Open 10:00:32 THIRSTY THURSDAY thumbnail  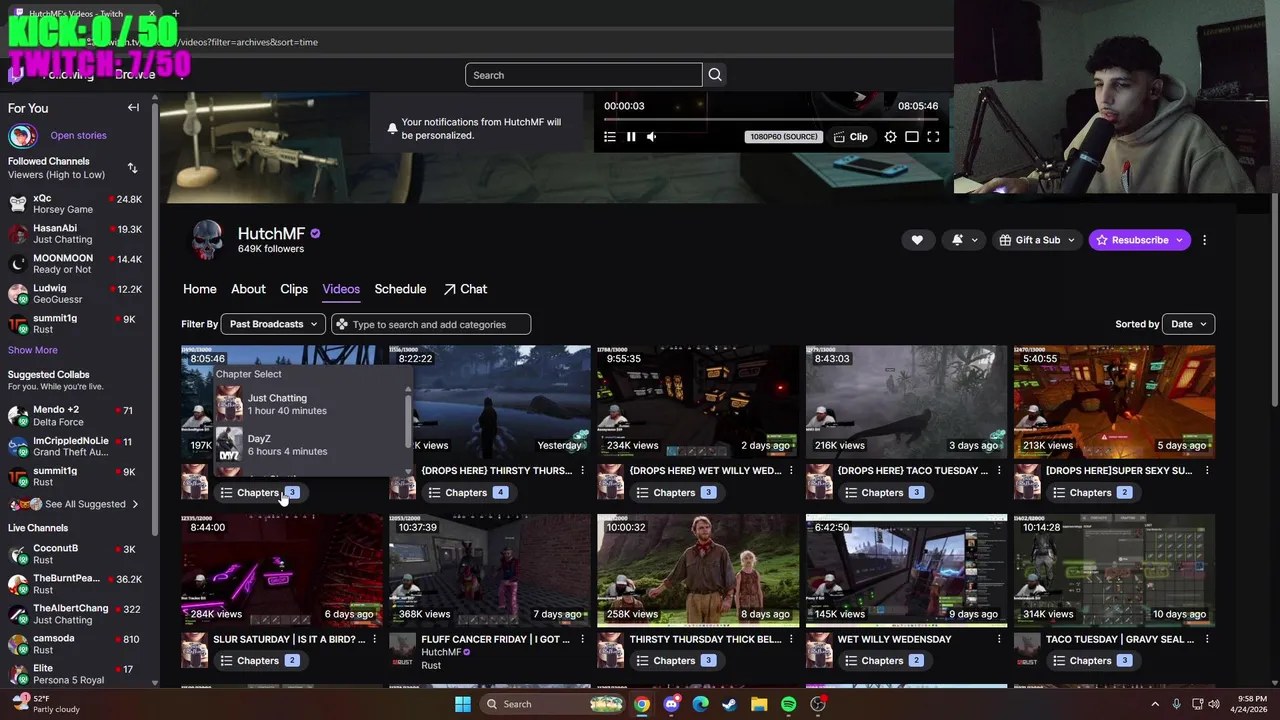[x=698, y=571]
